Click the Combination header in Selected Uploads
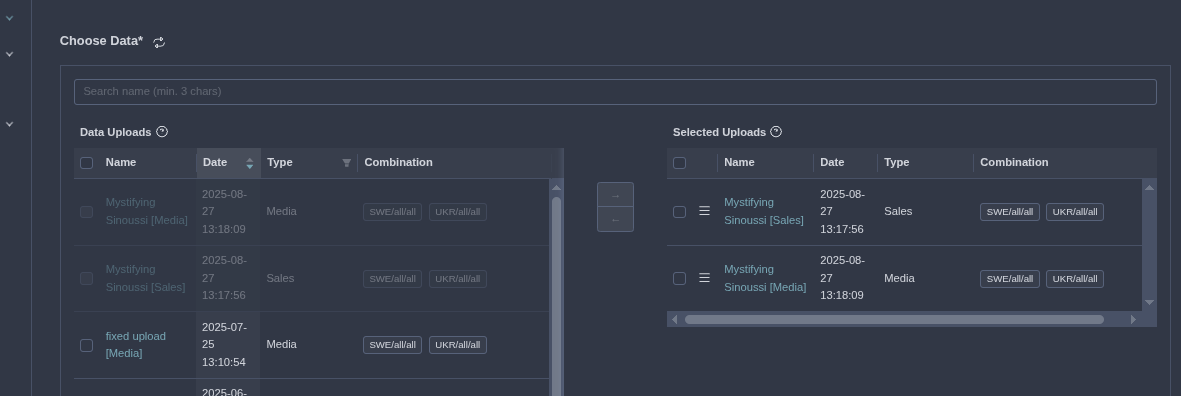Image resolution: width=1181 pixels, height=396 pixels. pyautogui.click(x=1014, y=163)
